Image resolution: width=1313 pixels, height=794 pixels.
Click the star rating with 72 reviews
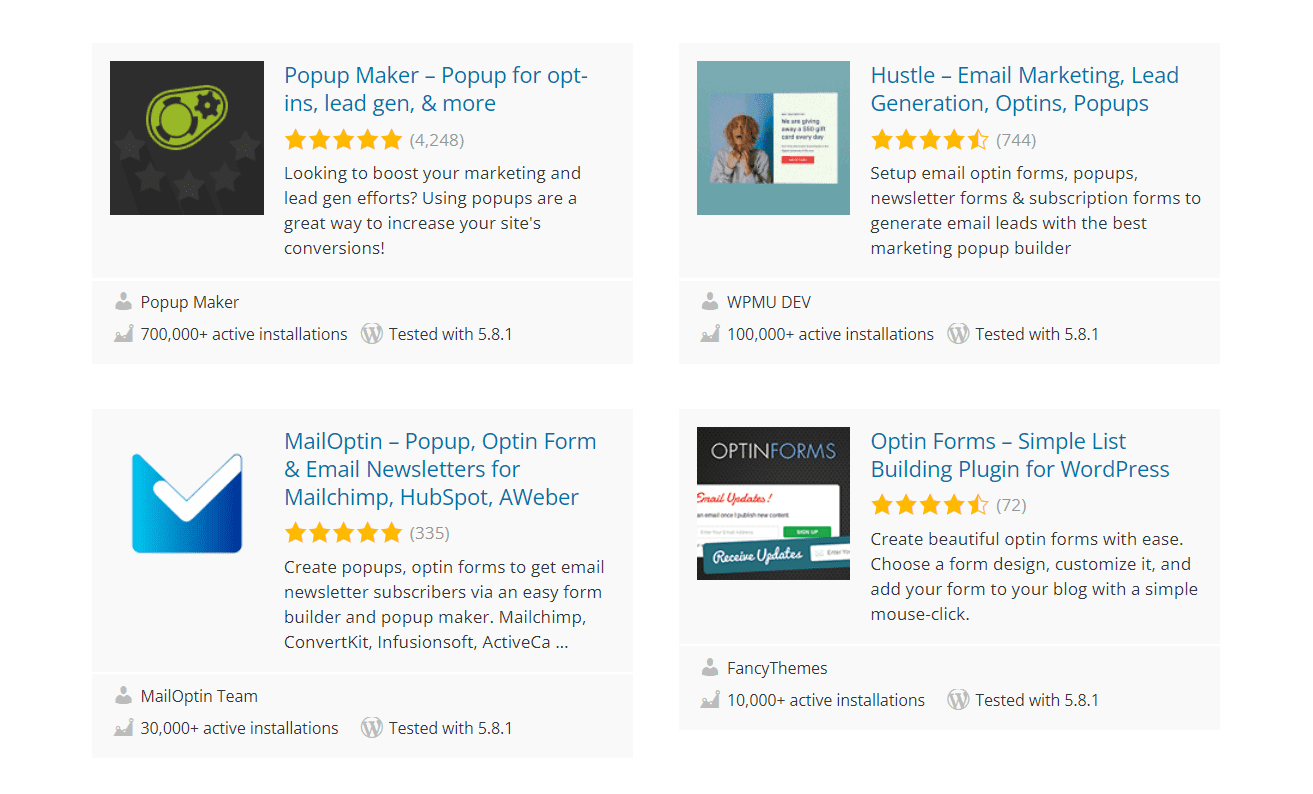point(930,504)
